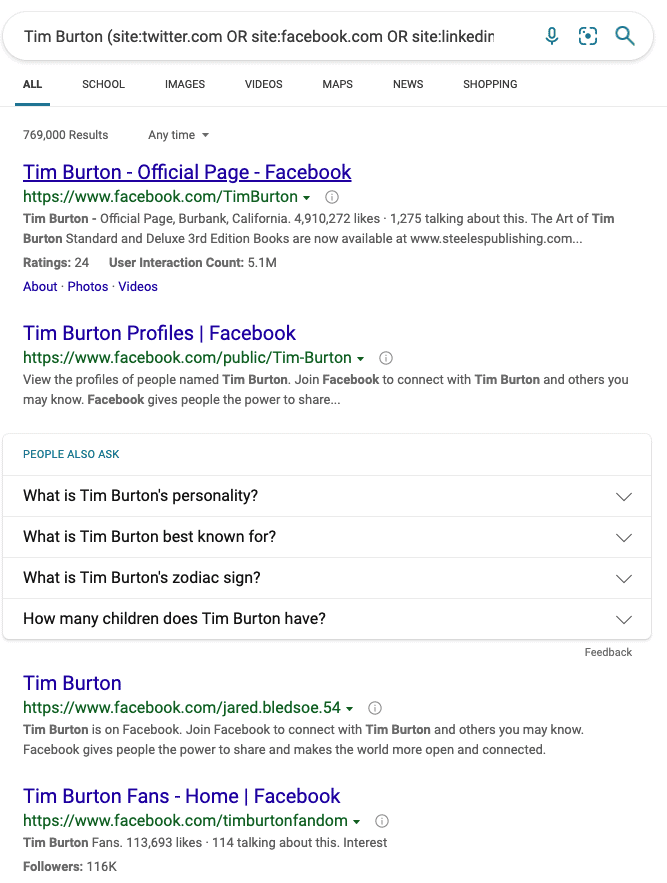Click the info icon next to timburtonfandom result
This screenshot has width=667, height=883.
[x=381, y=820]
